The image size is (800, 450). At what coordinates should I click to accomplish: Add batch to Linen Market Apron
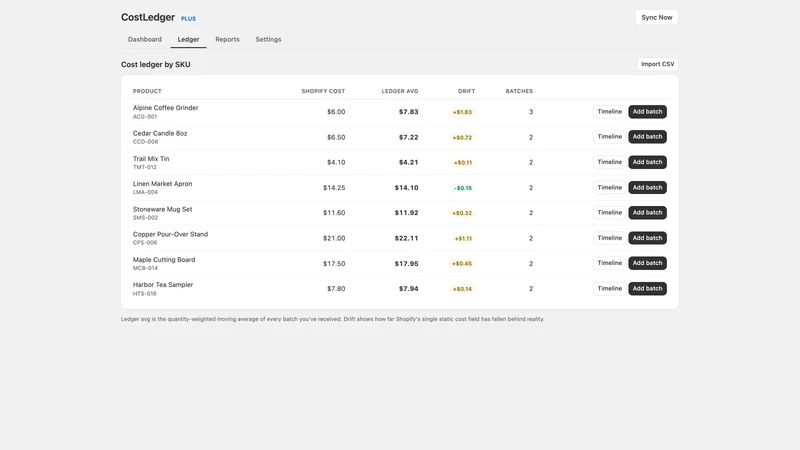[647, 188]
